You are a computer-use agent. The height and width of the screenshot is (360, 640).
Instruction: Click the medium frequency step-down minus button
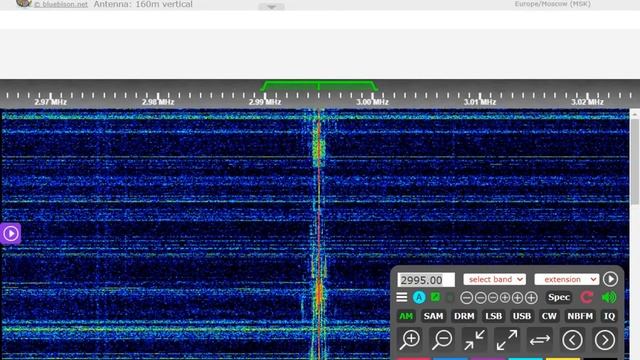click(x=481, y=298)
